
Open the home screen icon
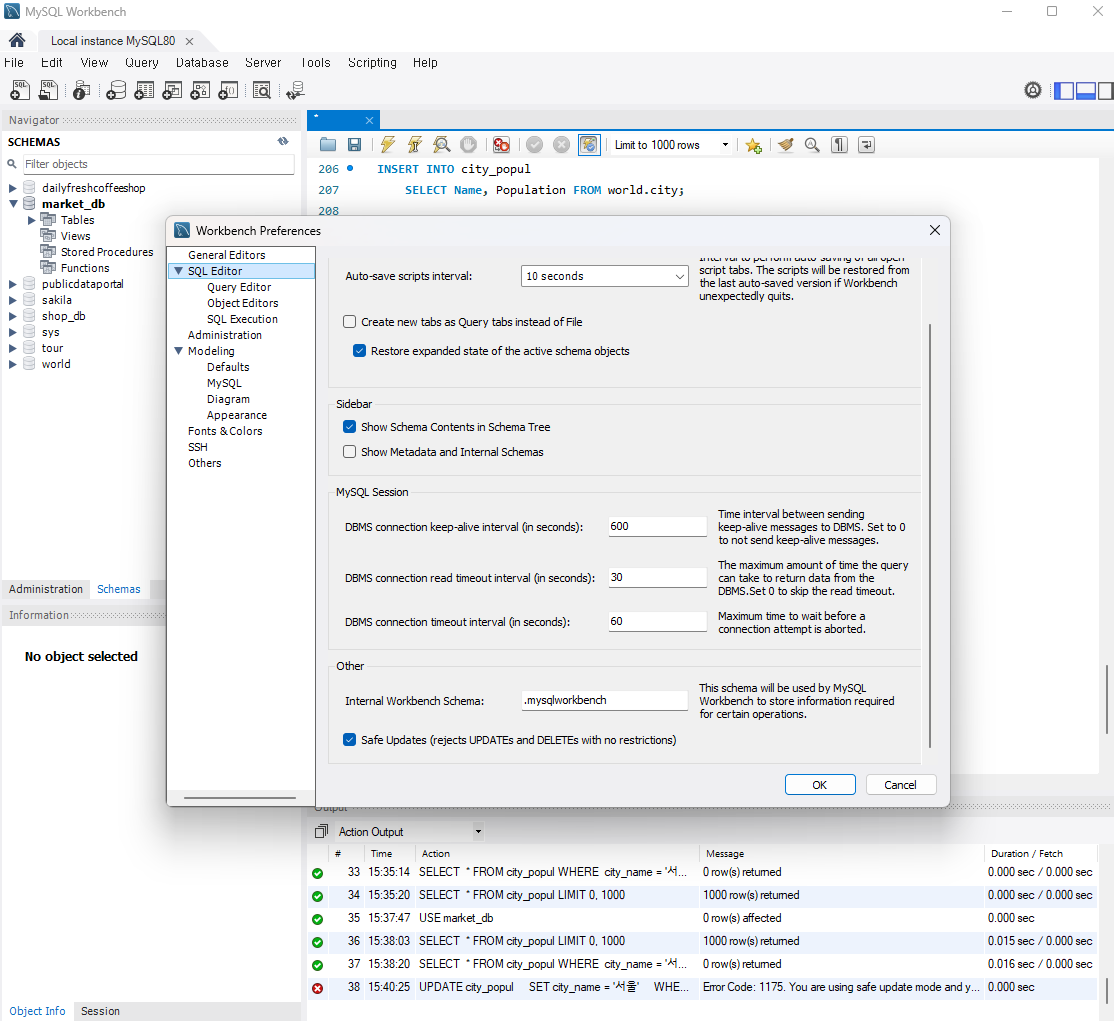click(17, 40)
